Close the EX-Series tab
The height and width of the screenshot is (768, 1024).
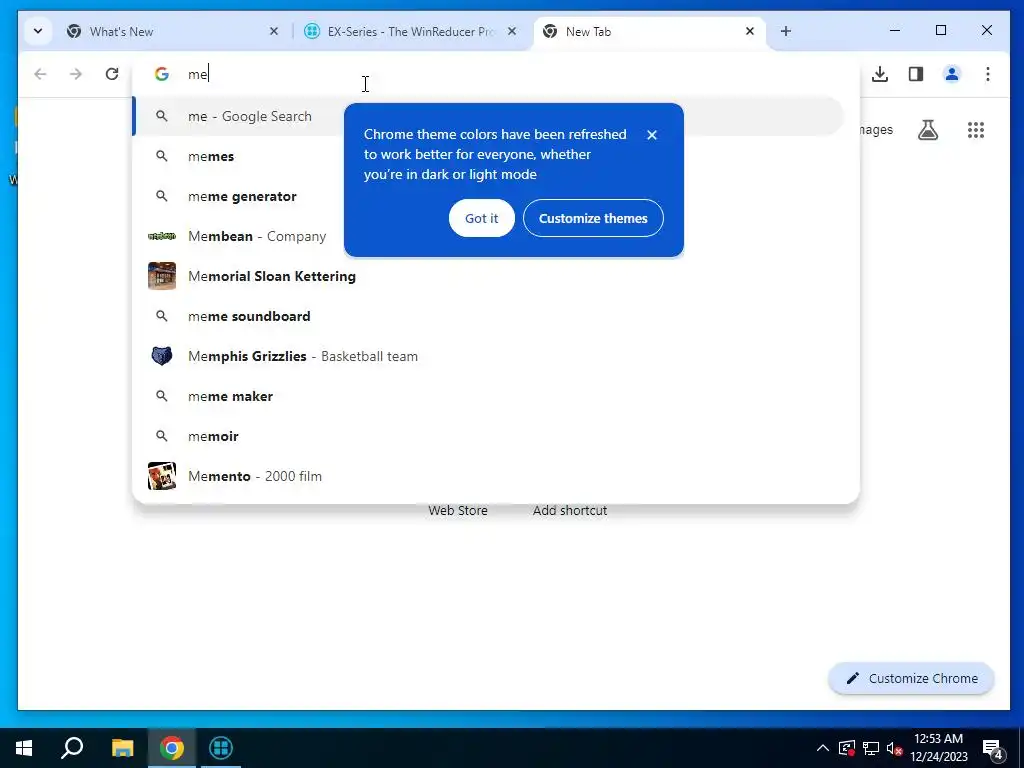pyautogui.click(x=512, y=31)
